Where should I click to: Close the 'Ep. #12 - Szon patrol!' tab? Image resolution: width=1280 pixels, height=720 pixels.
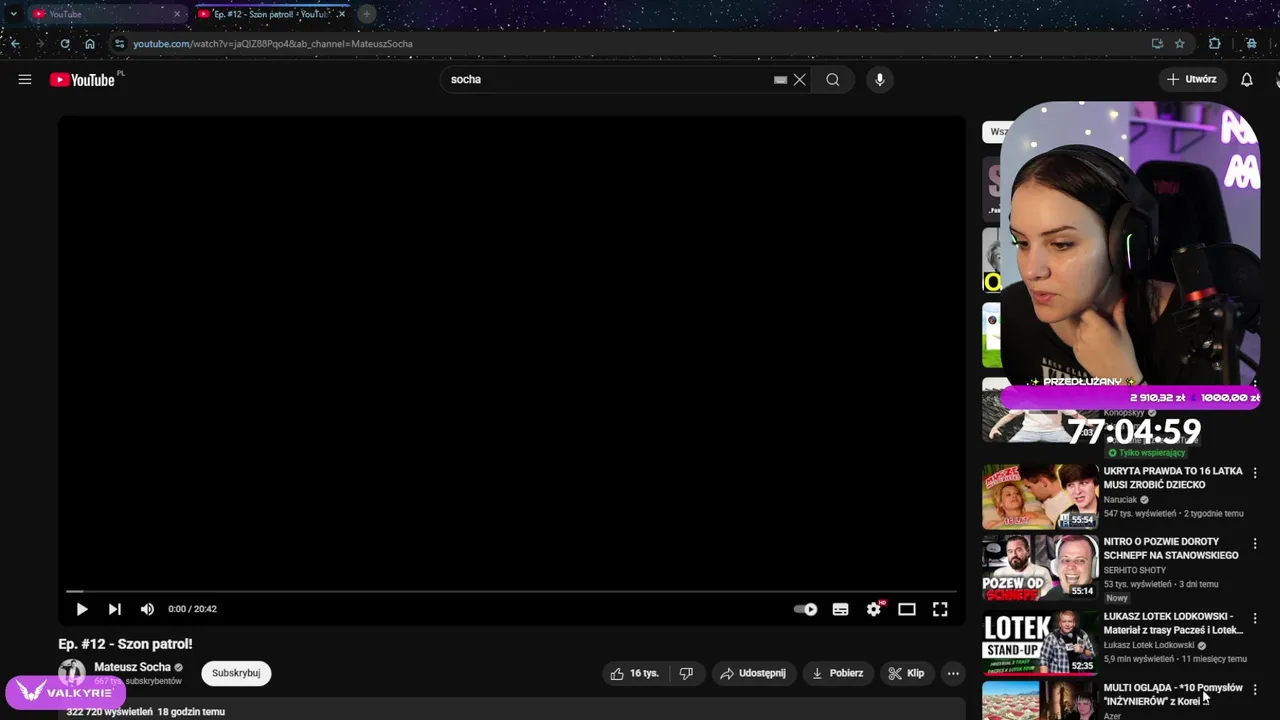[340, 14]
